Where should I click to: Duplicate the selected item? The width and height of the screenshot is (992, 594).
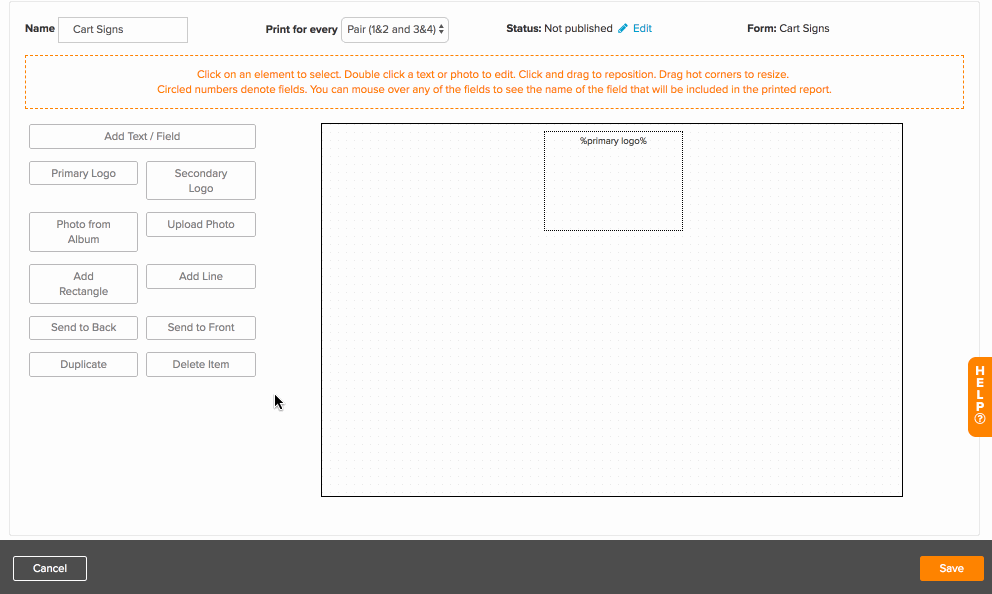(x=84, y=364)
